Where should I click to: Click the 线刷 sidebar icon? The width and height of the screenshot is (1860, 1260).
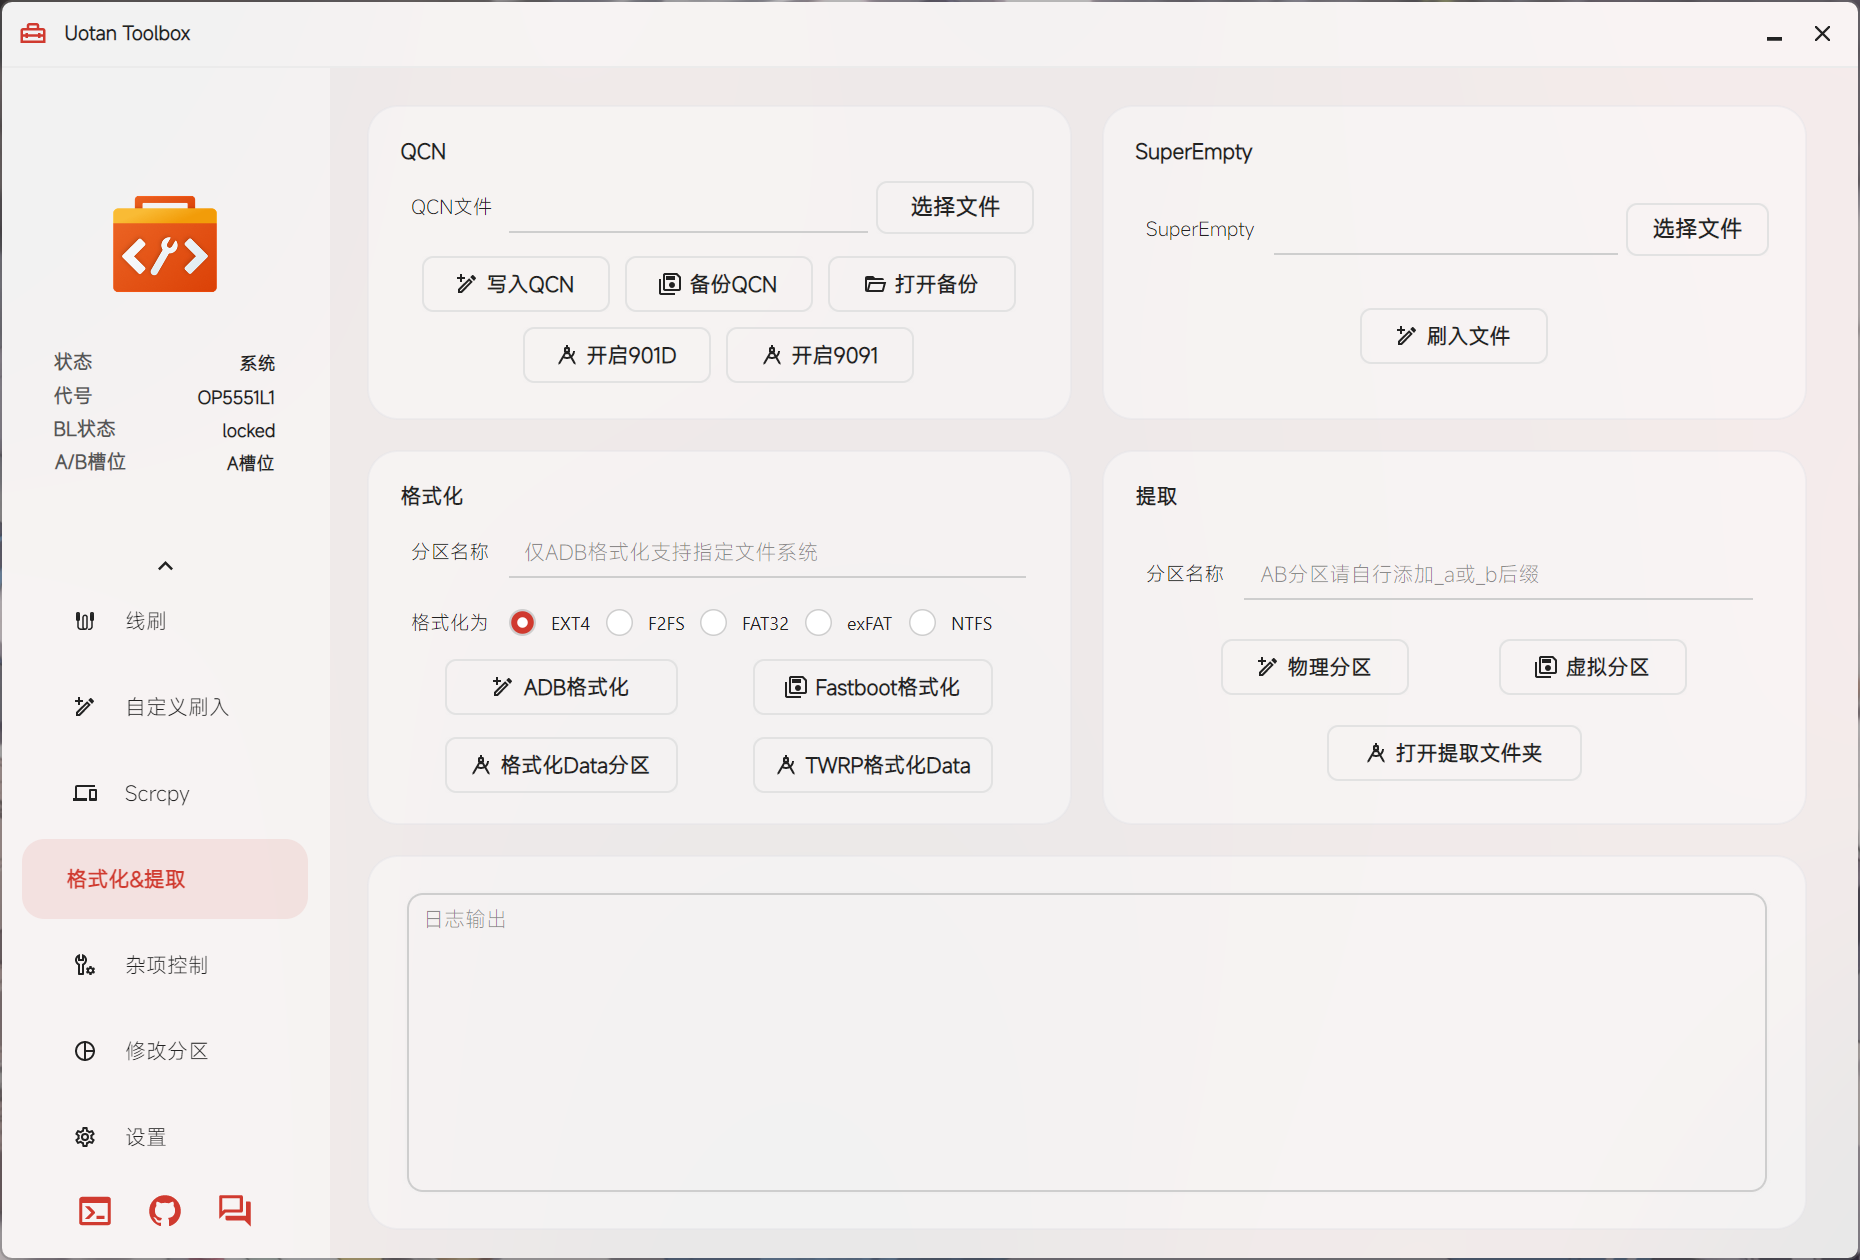coord(85,621)
